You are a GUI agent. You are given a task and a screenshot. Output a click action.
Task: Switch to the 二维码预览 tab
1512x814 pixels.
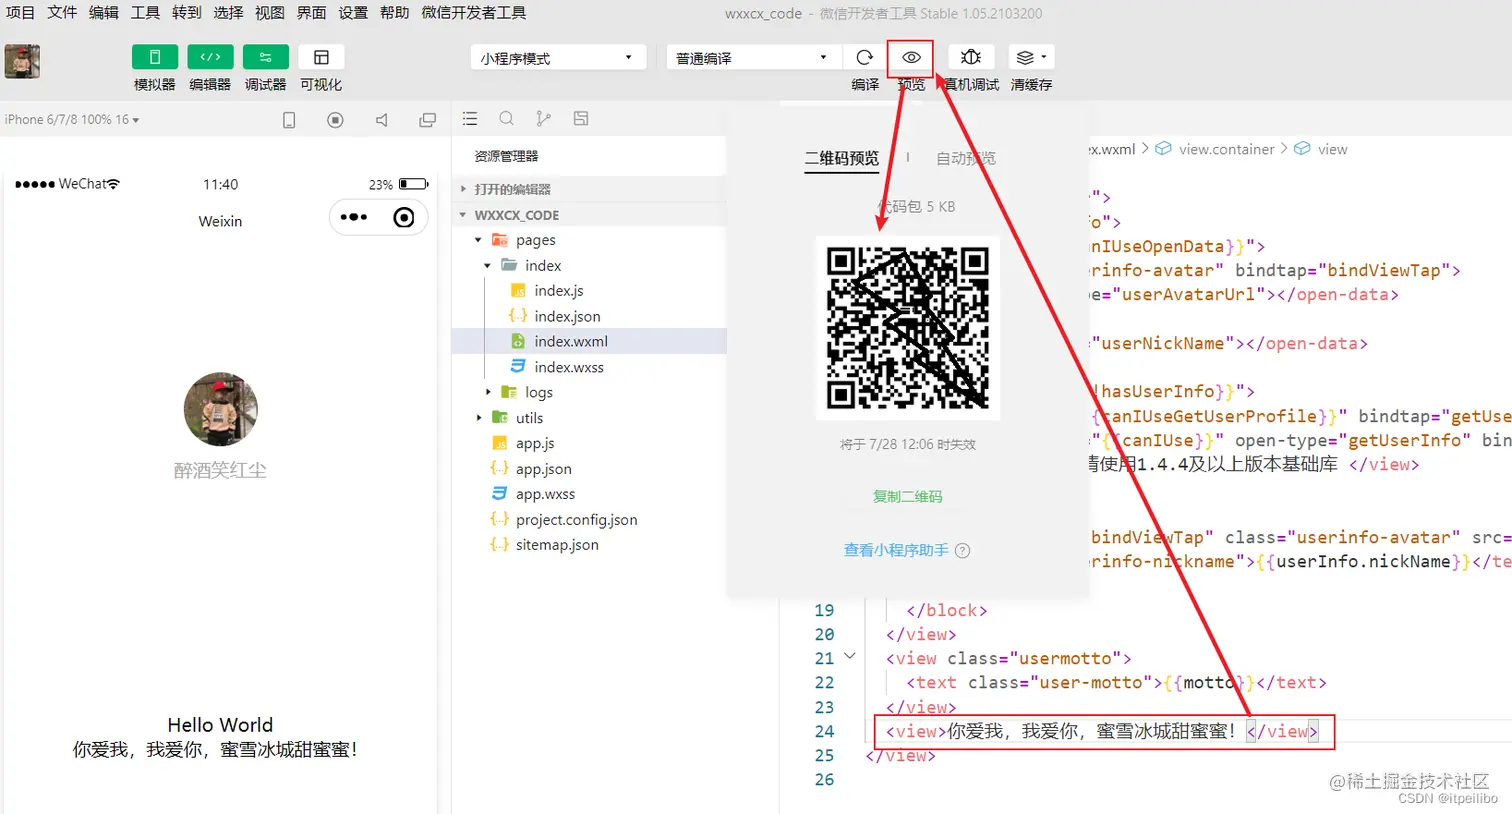842,158
